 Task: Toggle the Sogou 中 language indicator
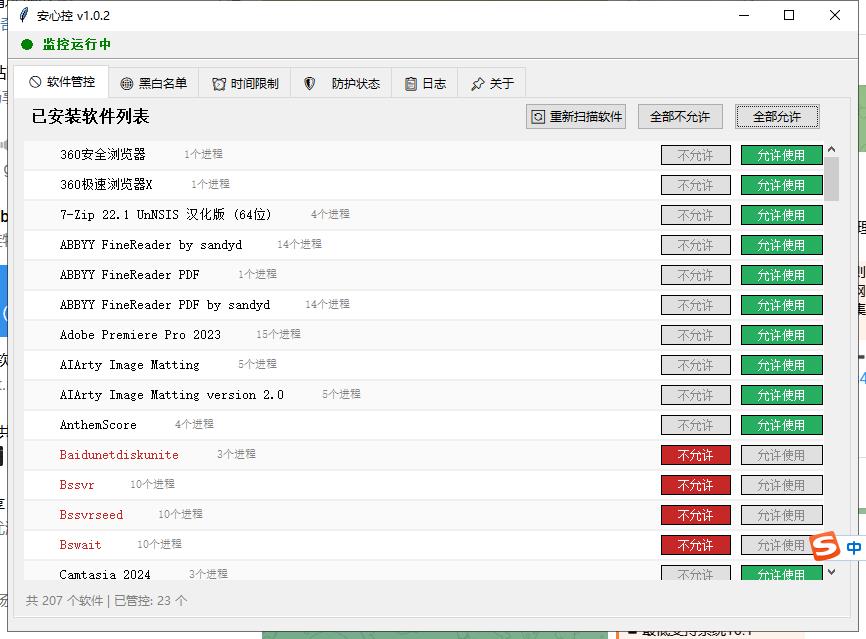(x=853, y=547)
